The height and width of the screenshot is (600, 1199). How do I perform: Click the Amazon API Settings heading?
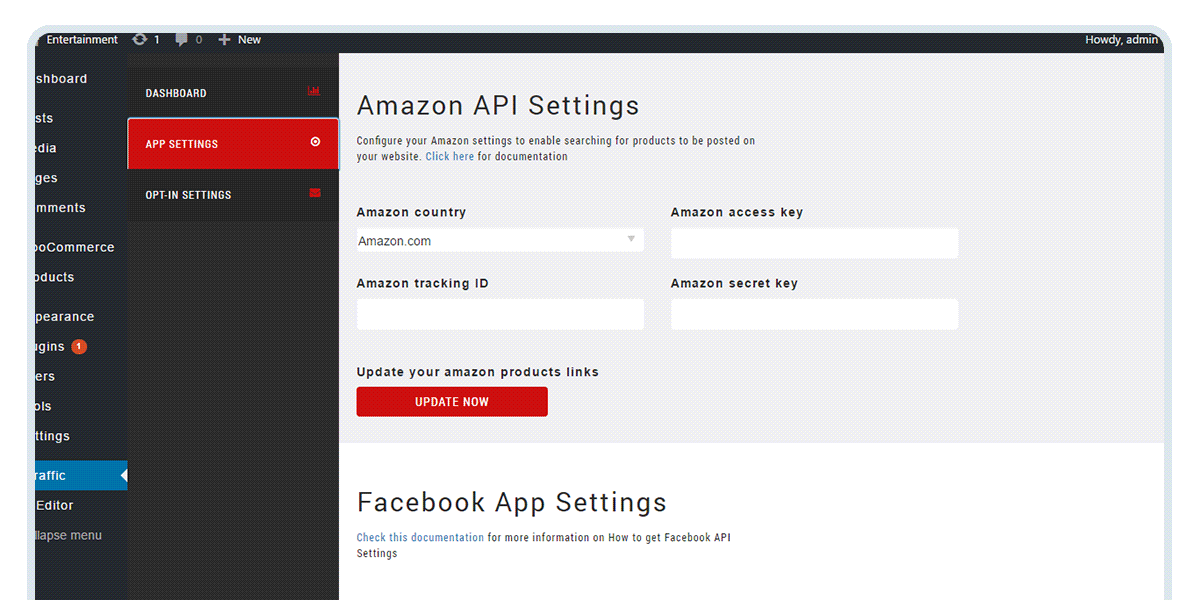[498, 105]
